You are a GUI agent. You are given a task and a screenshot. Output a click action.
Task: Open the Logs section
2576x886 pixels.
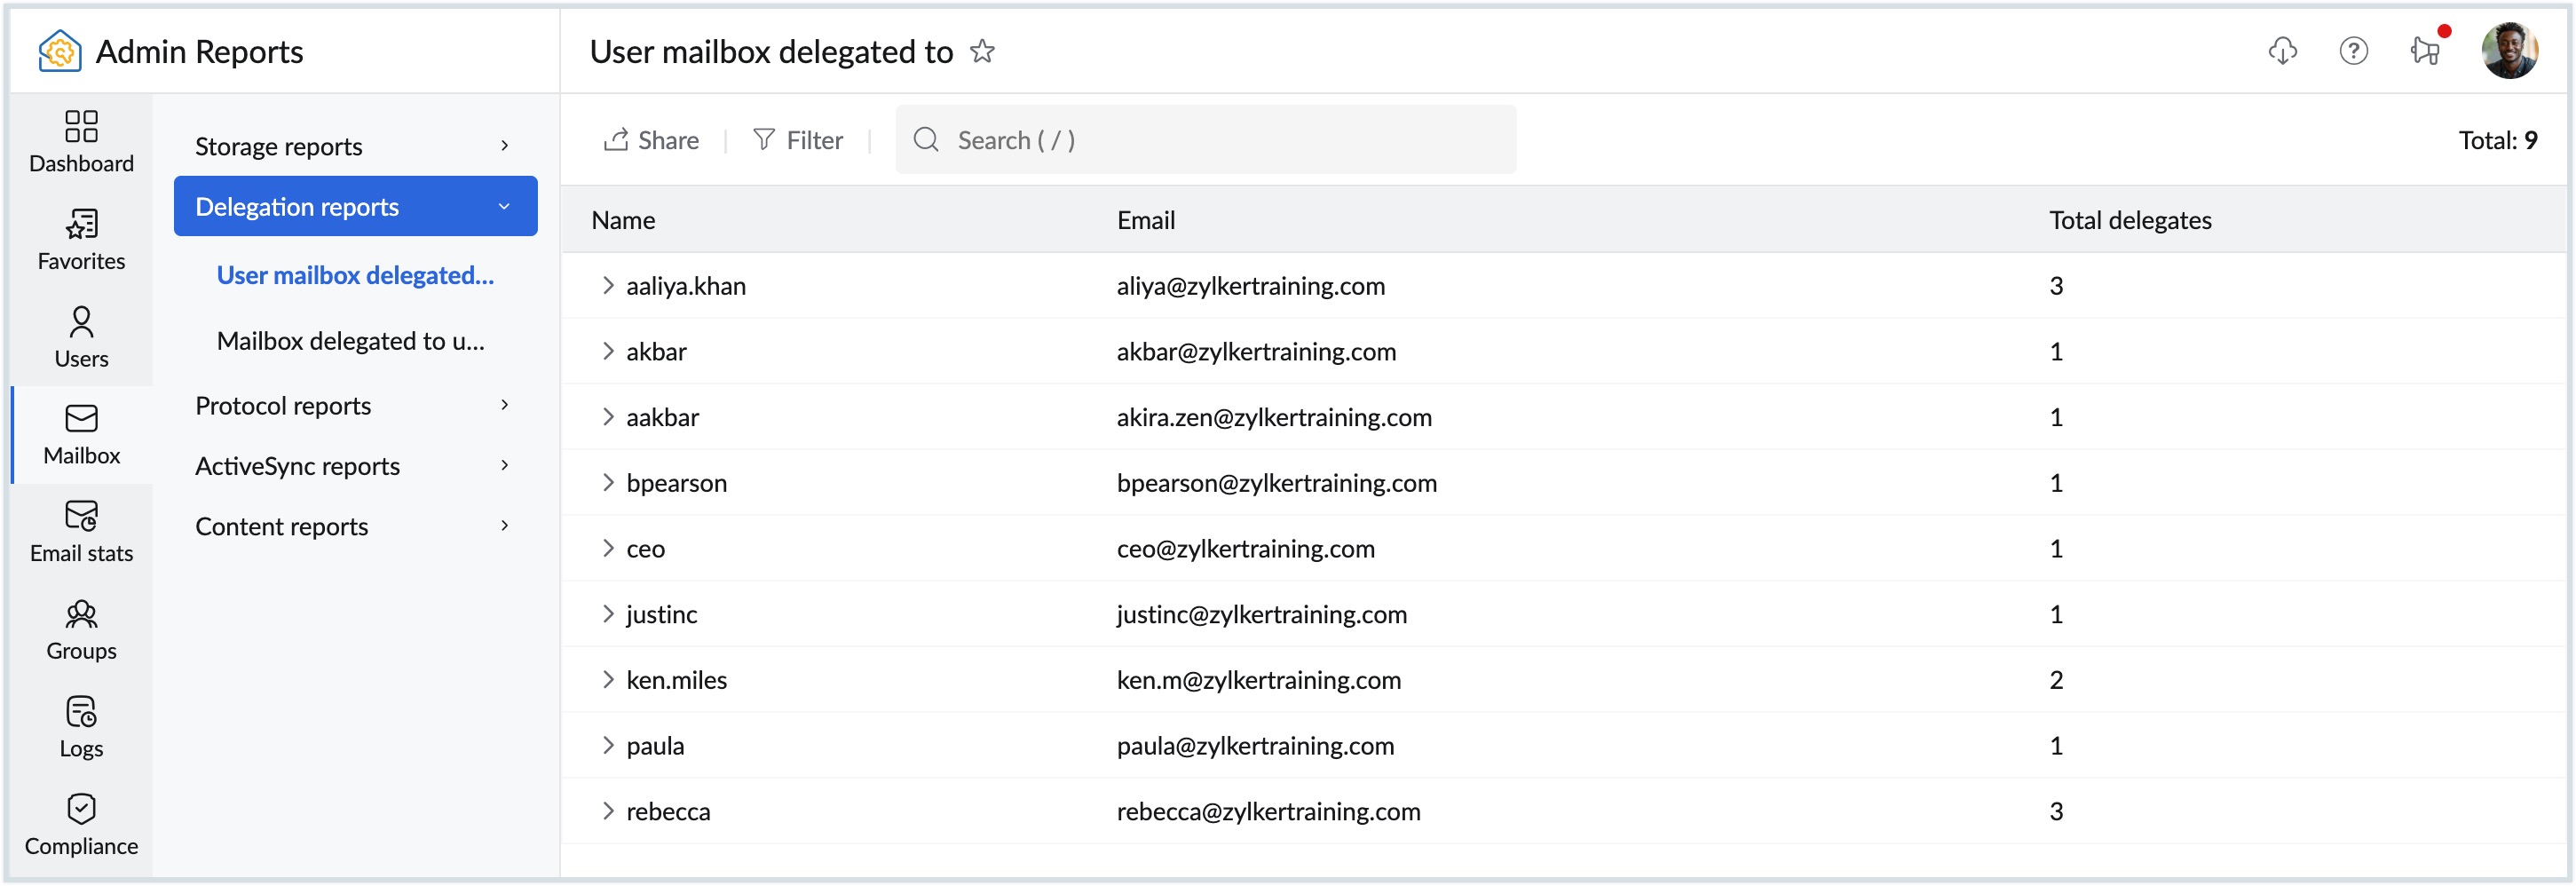pos(81,726)
